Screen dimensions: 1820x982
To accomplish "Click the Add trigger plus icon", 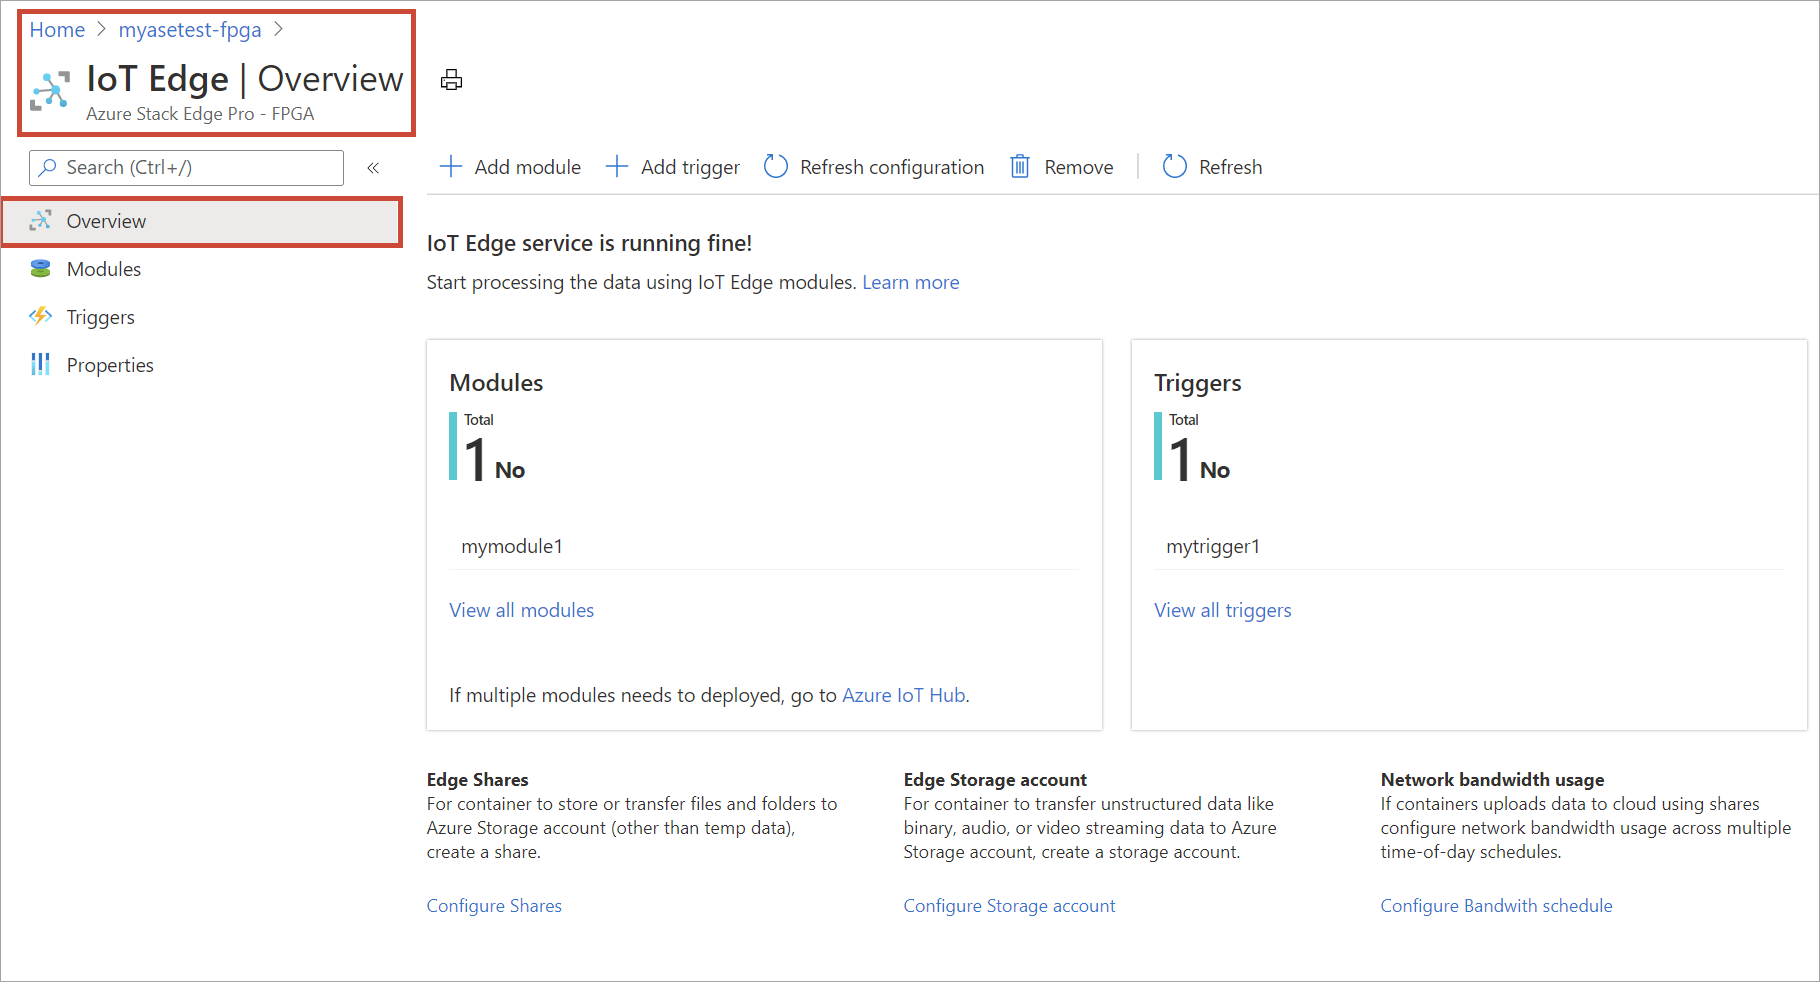I will (617, 167).
